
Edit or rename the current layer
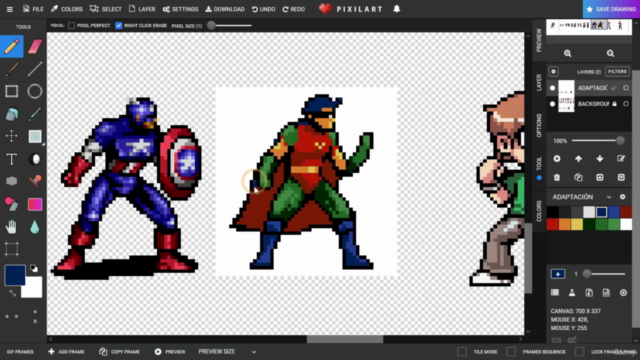[x=621, y=159]
